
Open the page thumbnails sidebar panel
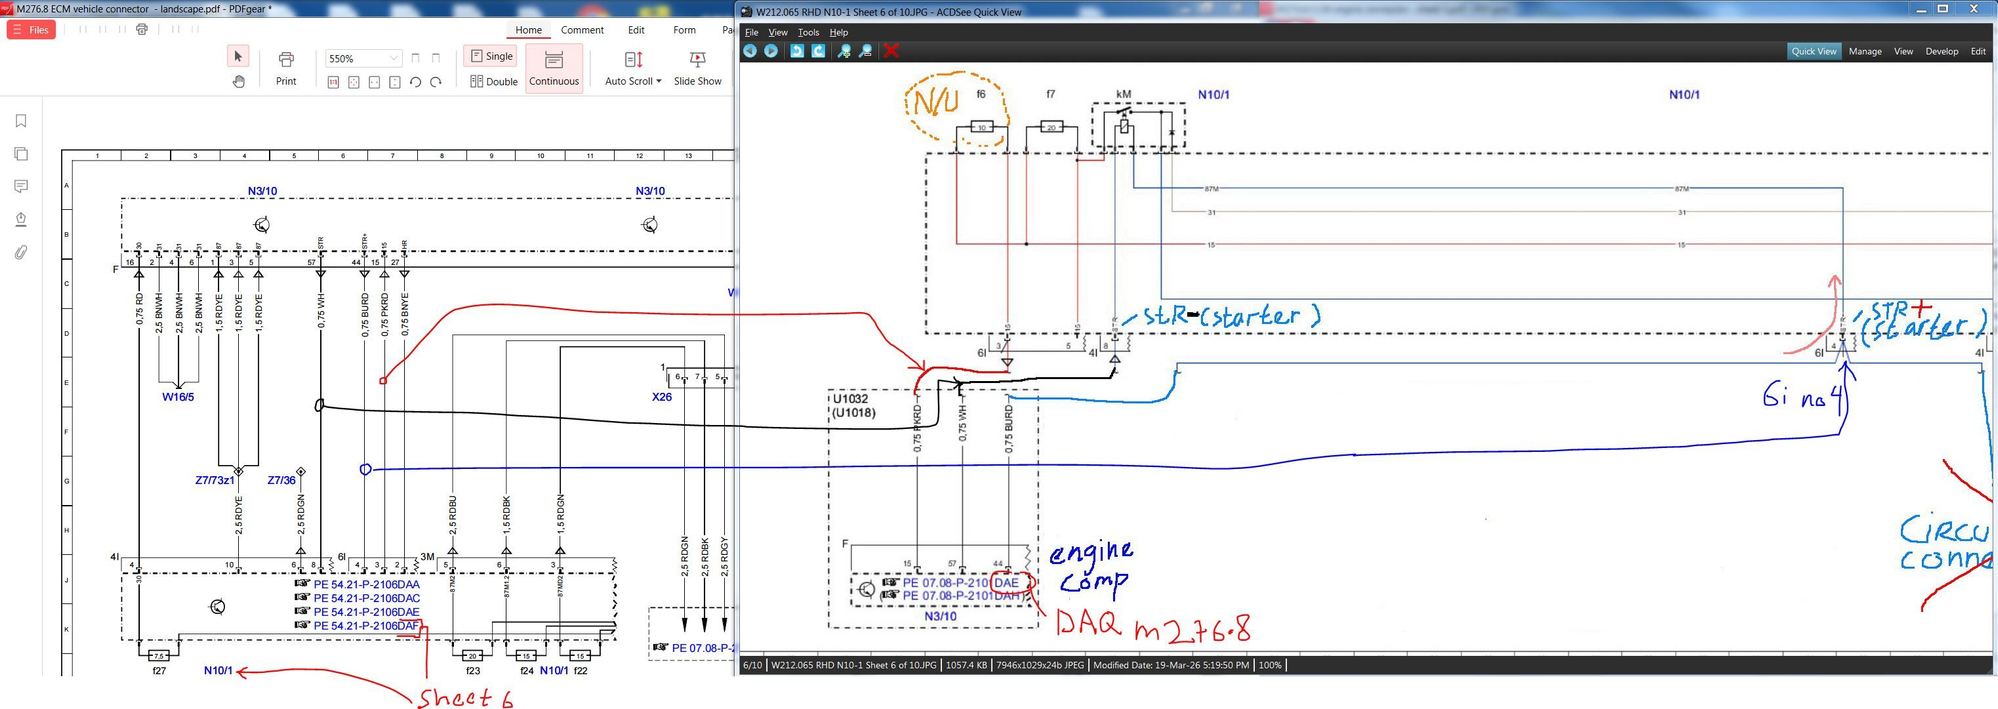[21, 154]
